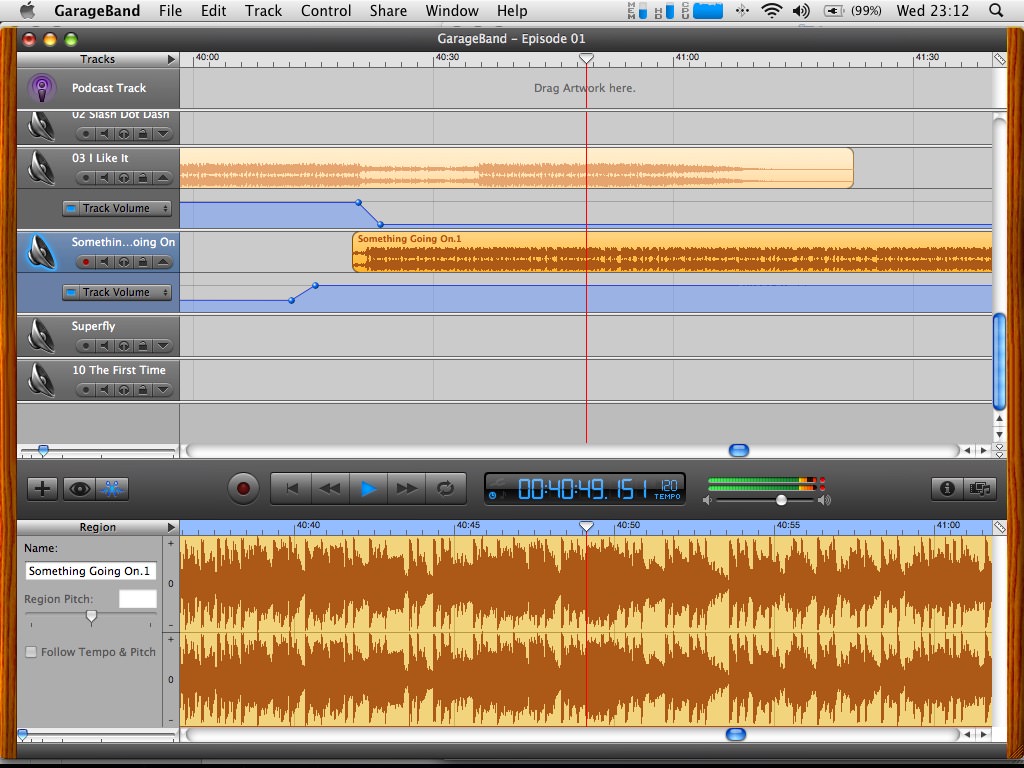Click the LCD time format clock icon
This screenshot has height=768, width=1024.
[x=493, y=496]
